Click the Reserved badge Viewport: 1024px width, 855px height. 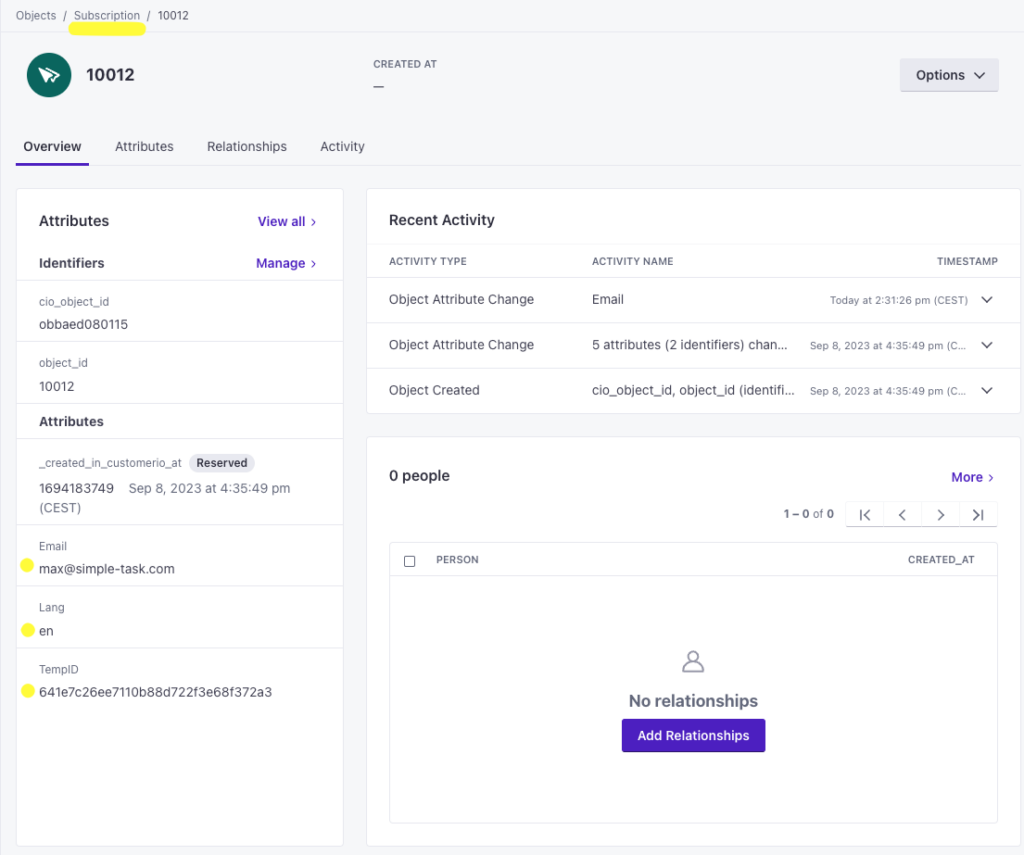pyautogui.click(x=222, y=463)
